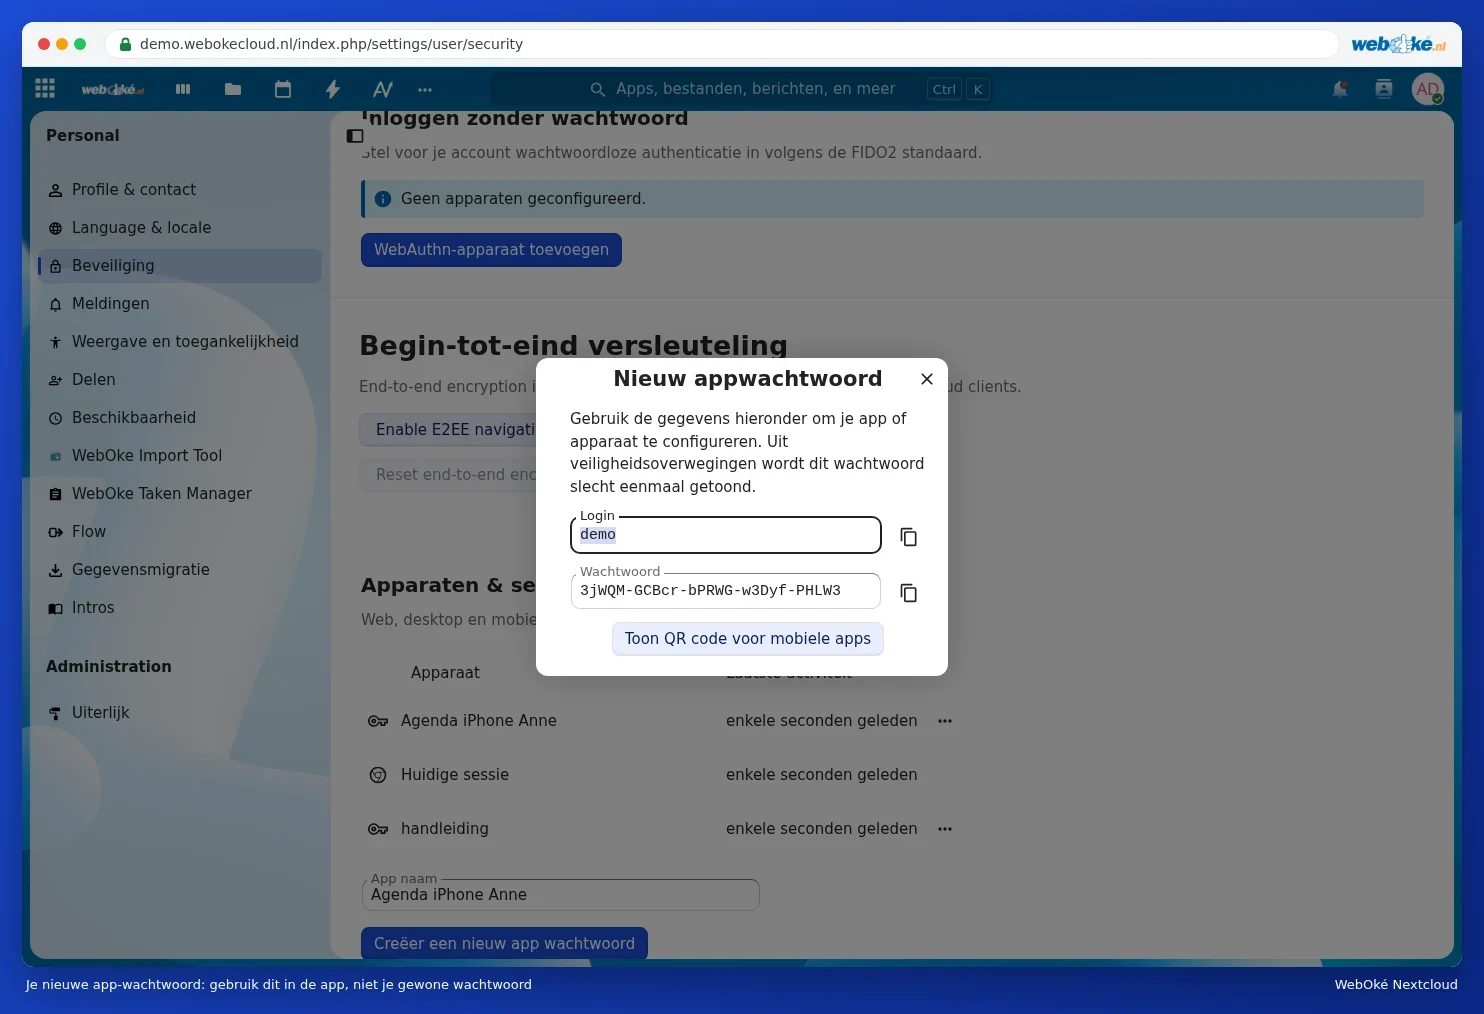The image size is (1484, 1014).
Task: Open notifications bell icon
Action: coord(1340,89)
